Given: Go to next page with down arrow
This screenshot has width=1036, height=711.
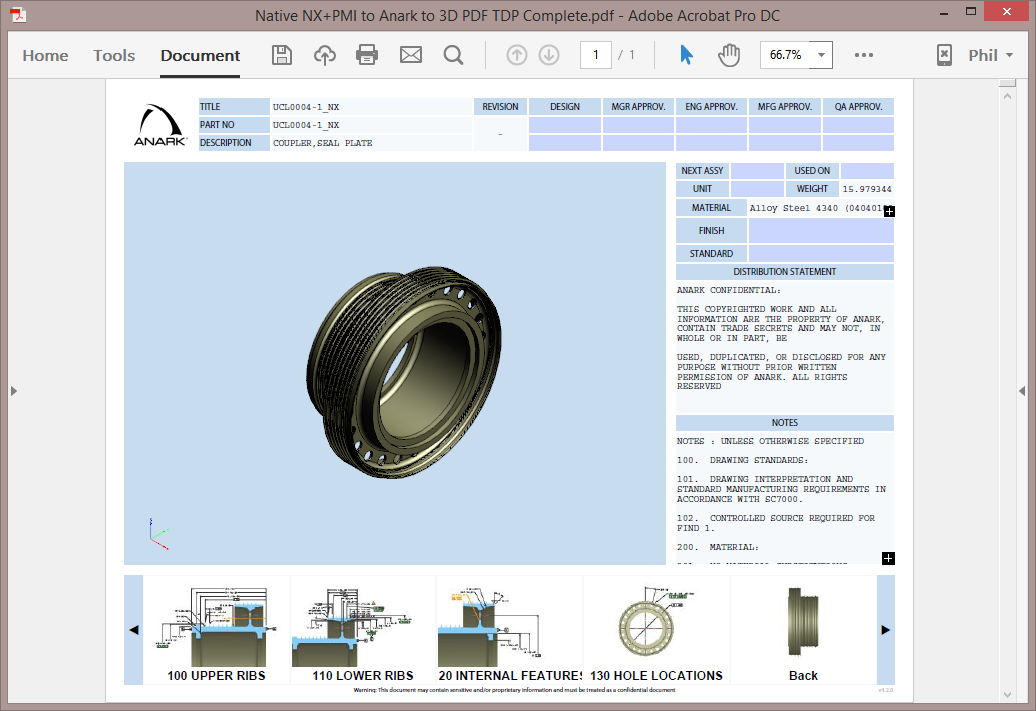Looking at the screenshot, I should (548, 55).
